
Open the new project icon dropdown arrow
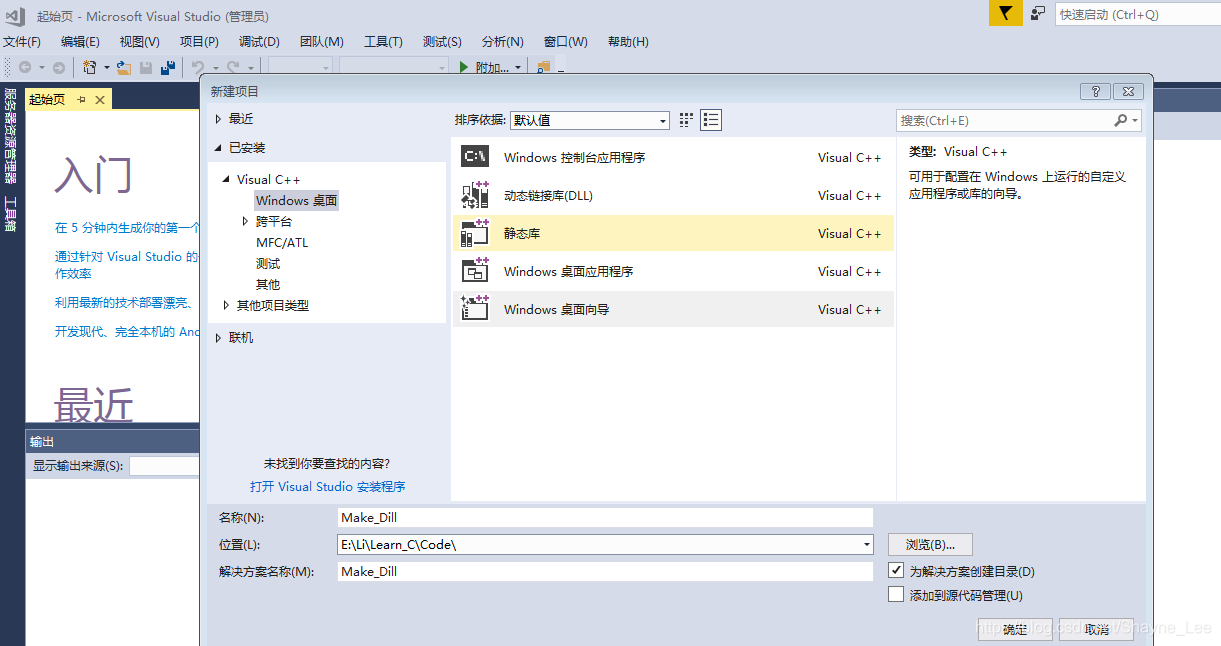[105, 67]
